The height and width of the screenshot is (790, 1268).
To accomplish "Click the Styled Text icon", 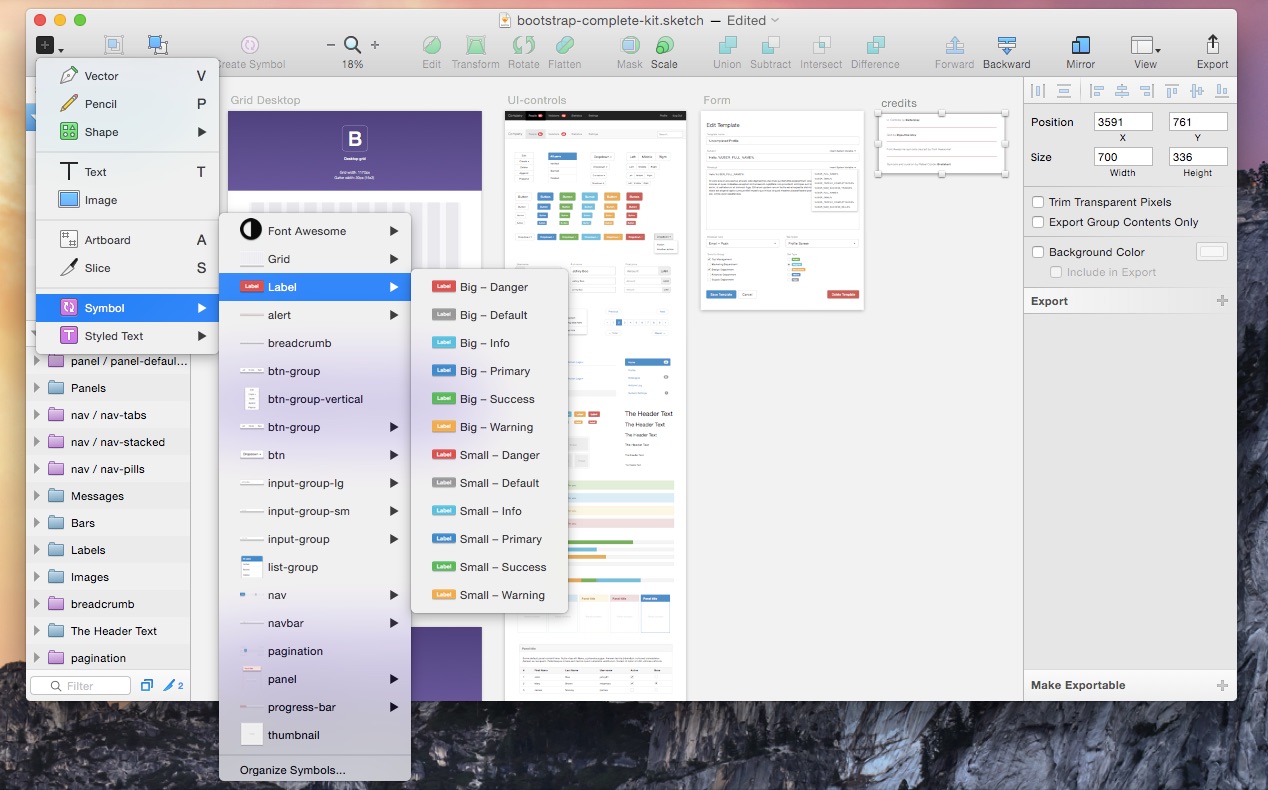I will tap(68, 335).
